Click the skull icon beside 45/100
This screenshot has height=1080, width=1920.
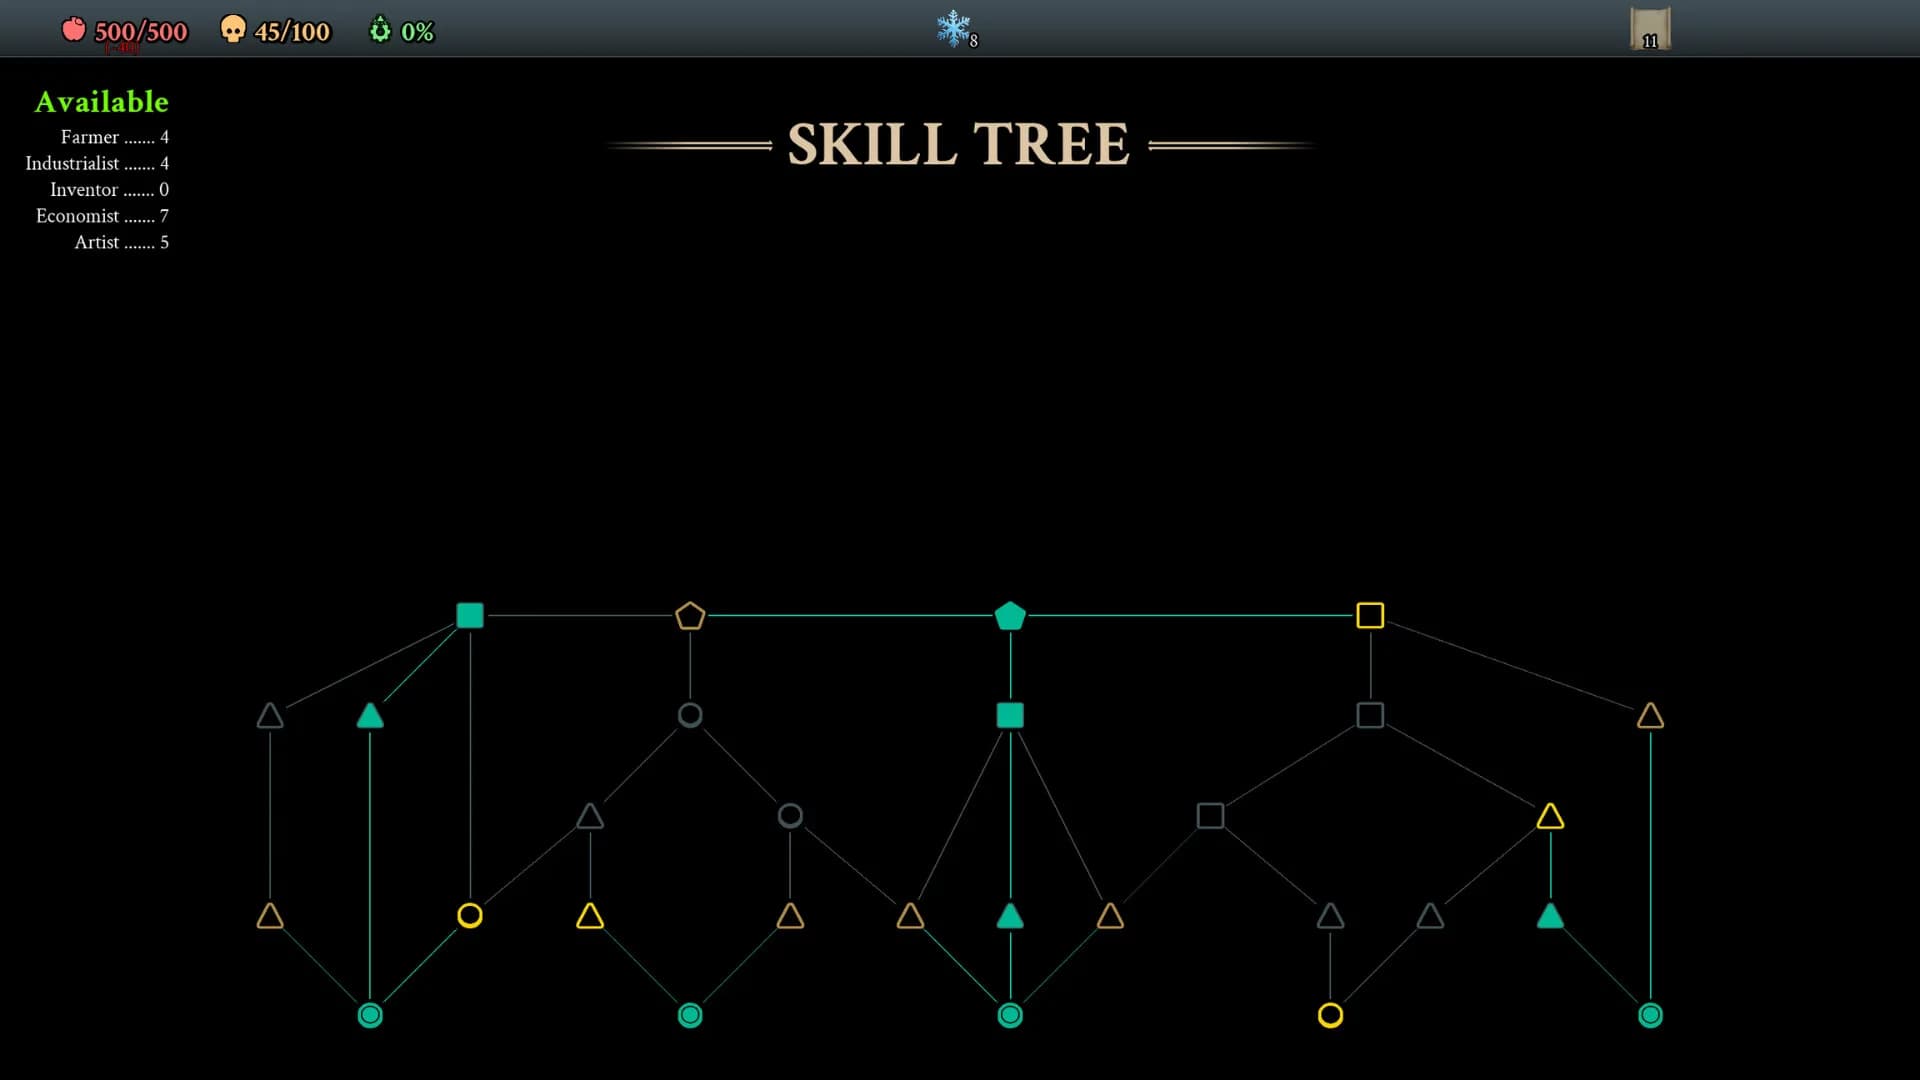pyautogui.click(x=232, y=29)
